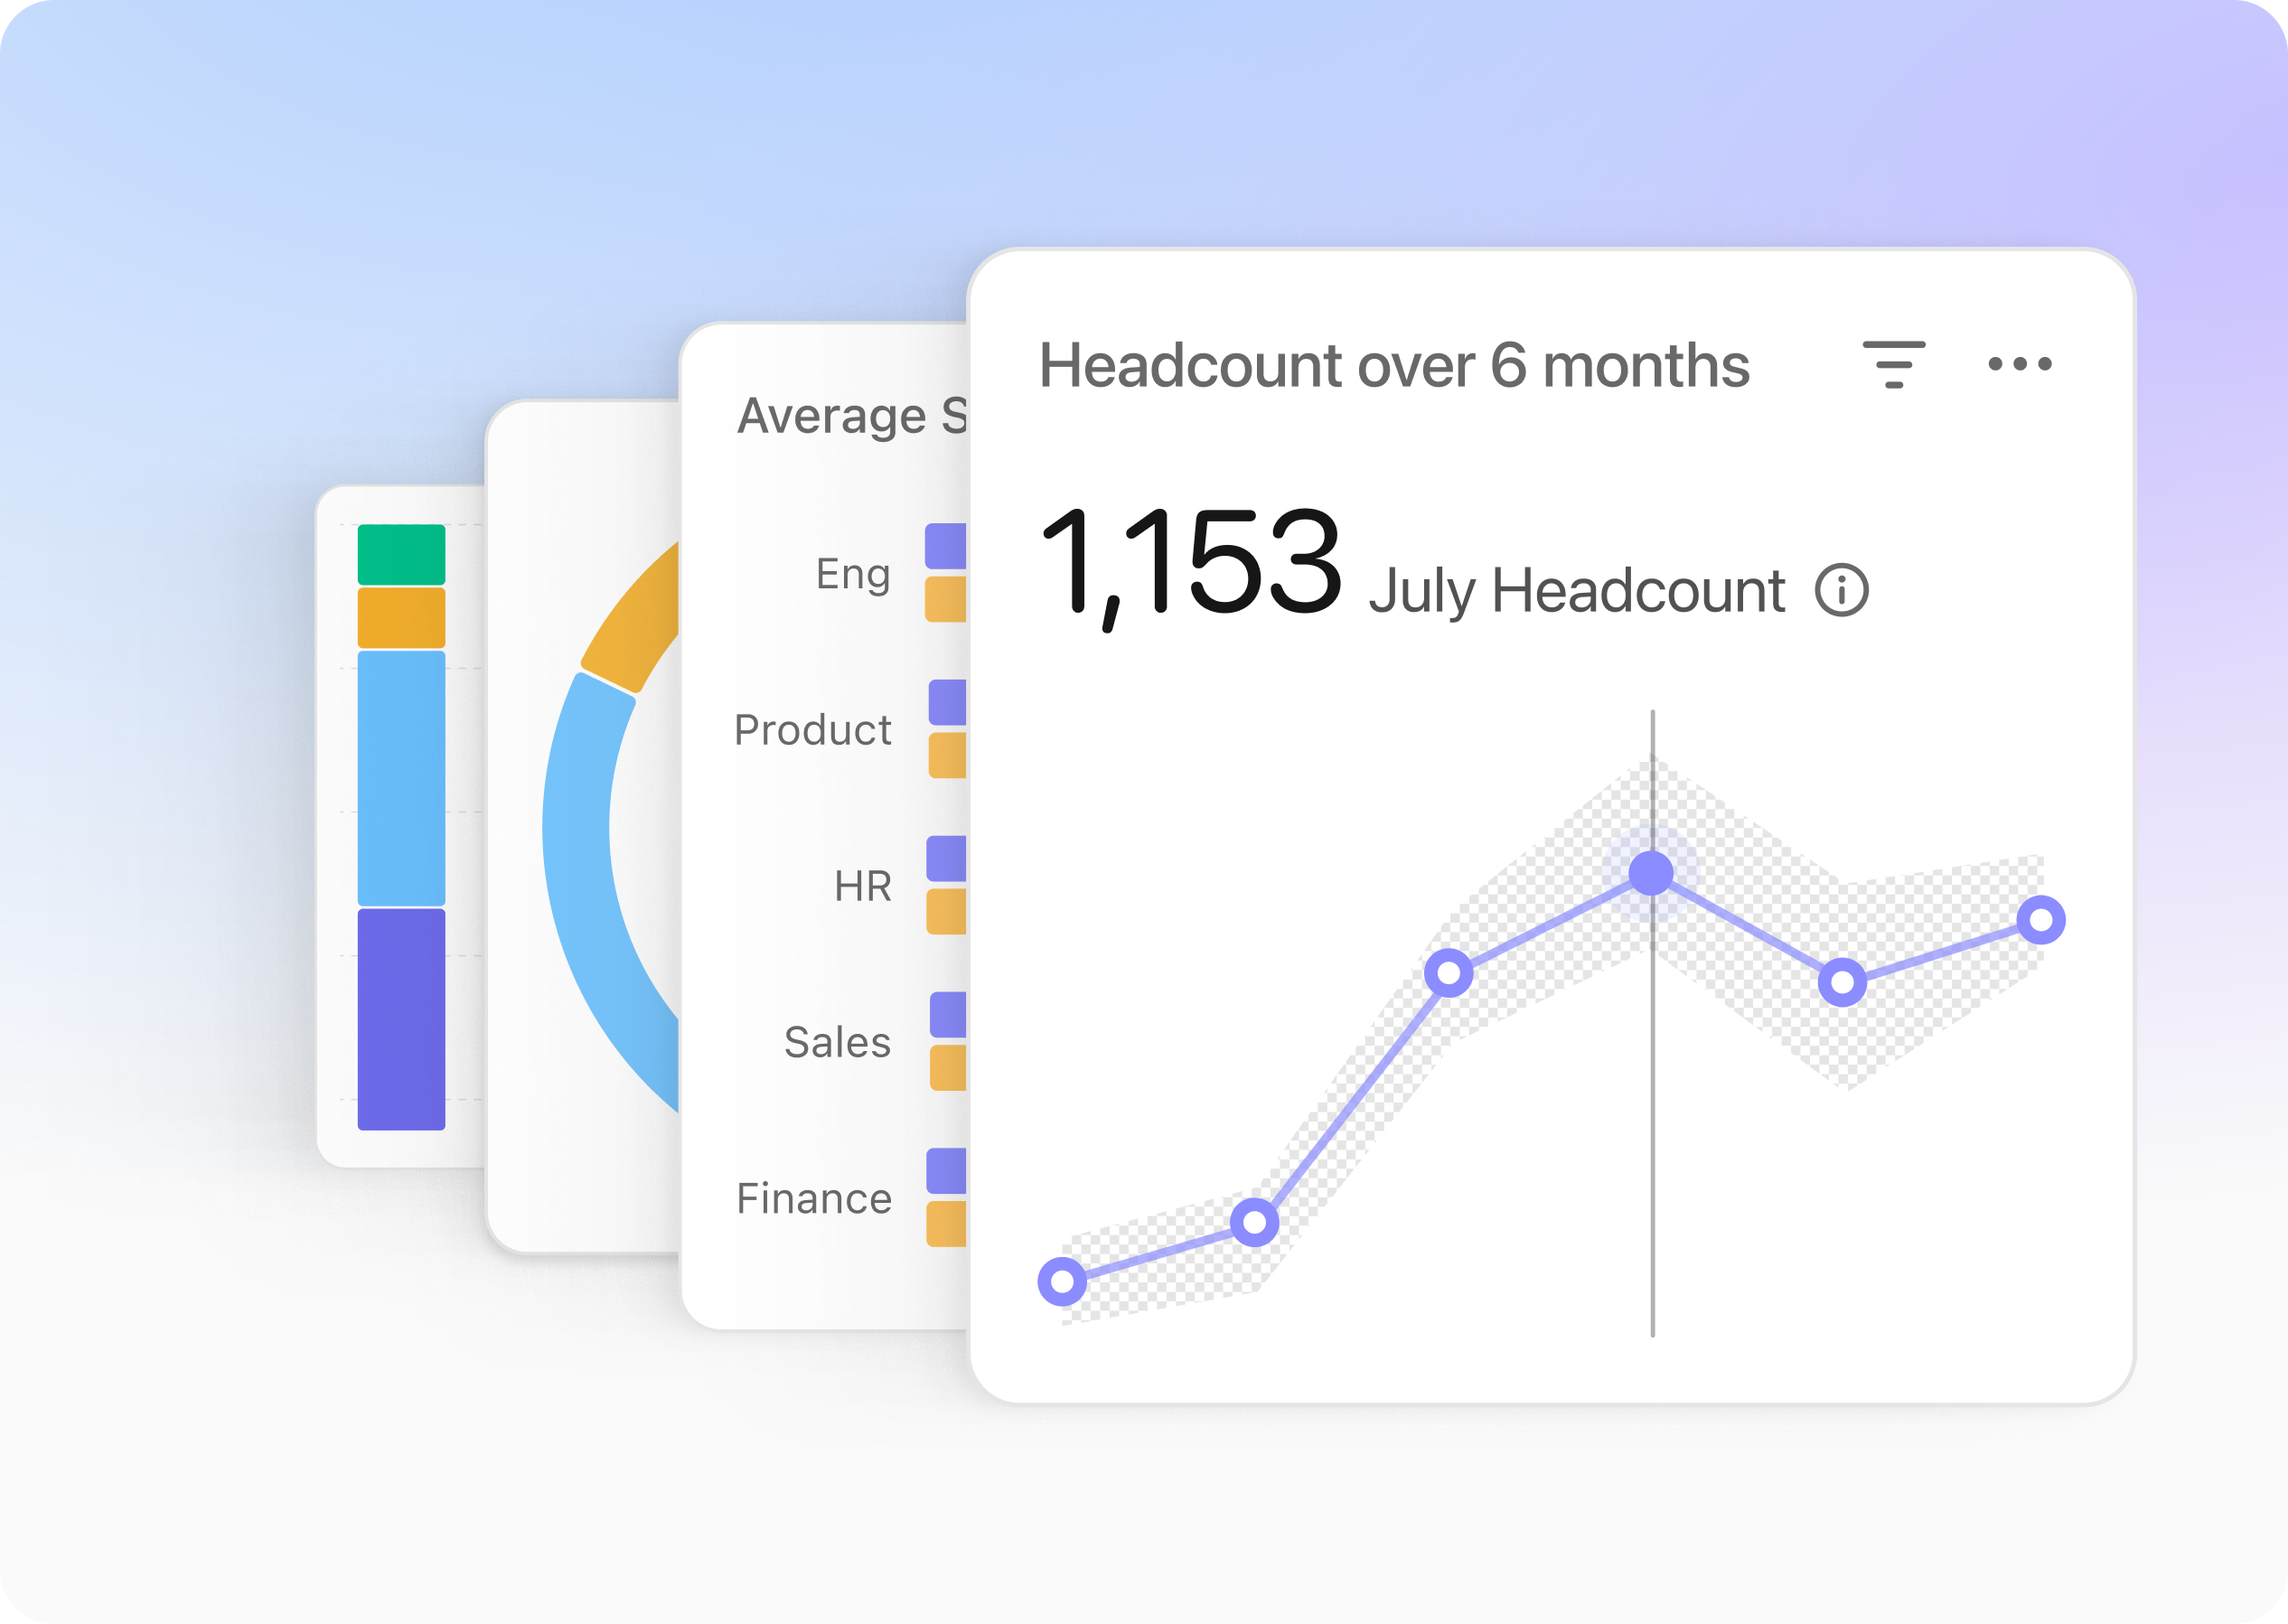Image resolution: width=2288 pixels, height=1624 pixels.
Task: Click the purple bar in HR row
Action: 947,858
